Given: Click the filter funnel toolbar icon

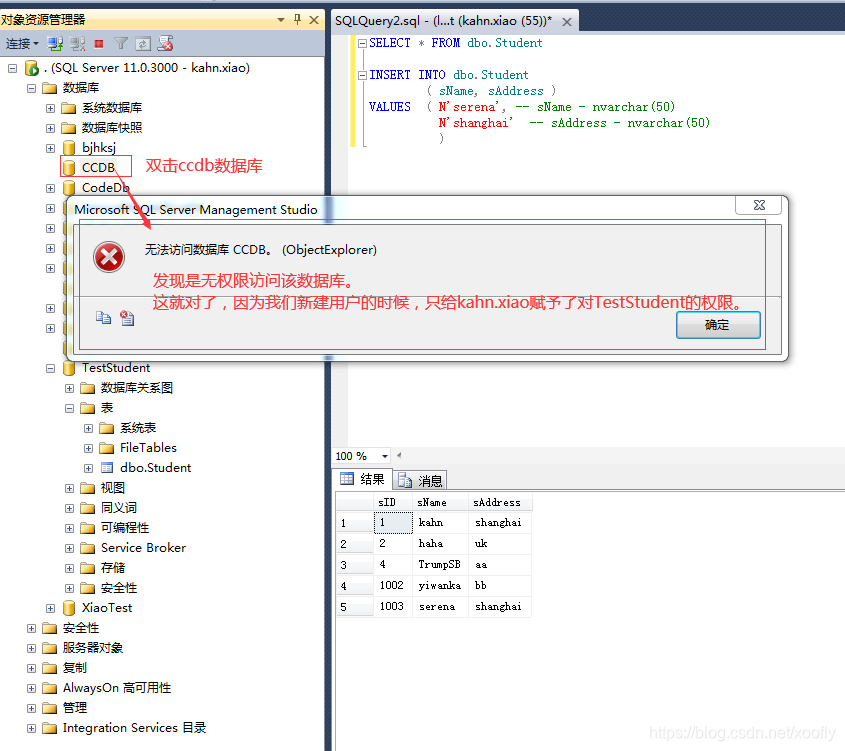Looking at the screenshot, I should (x=121, y=44).
